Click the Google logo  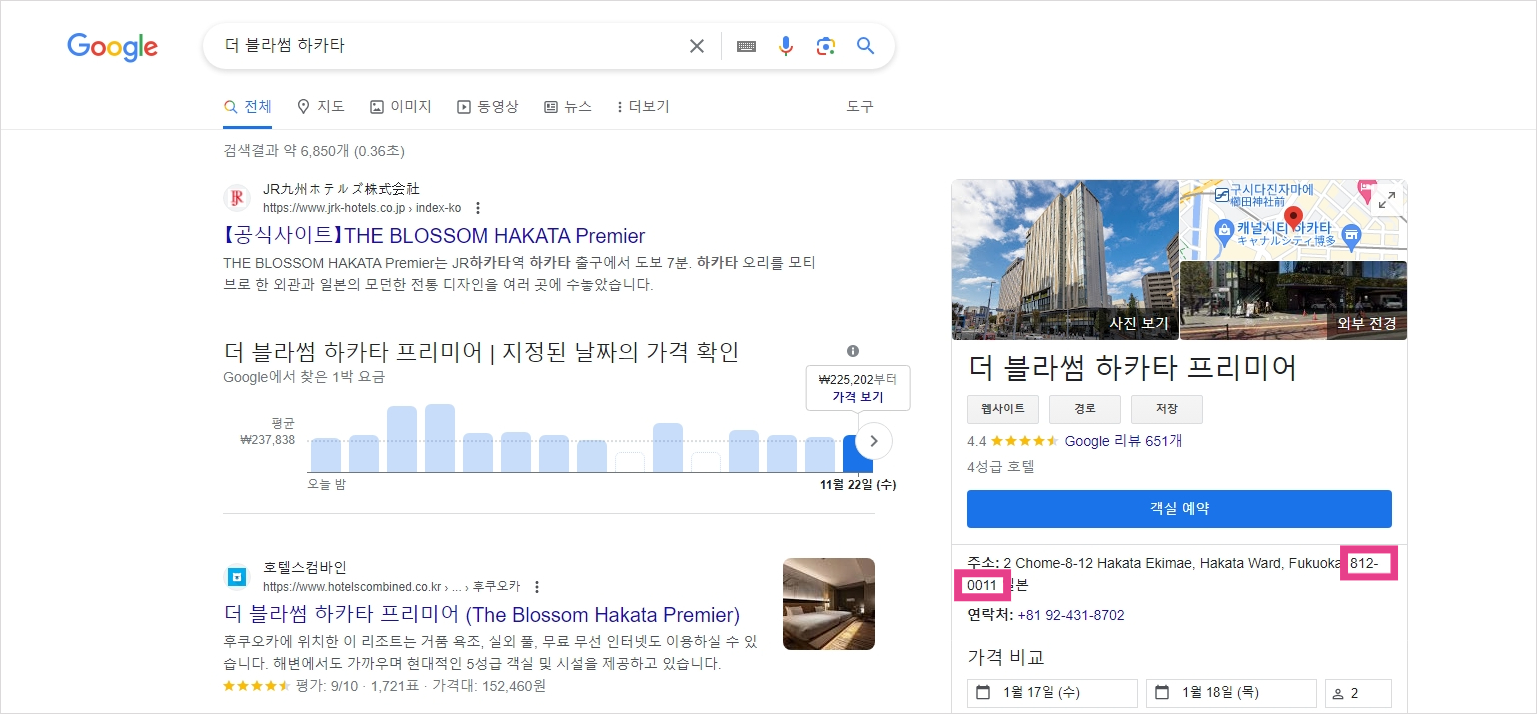coord(112,47)
